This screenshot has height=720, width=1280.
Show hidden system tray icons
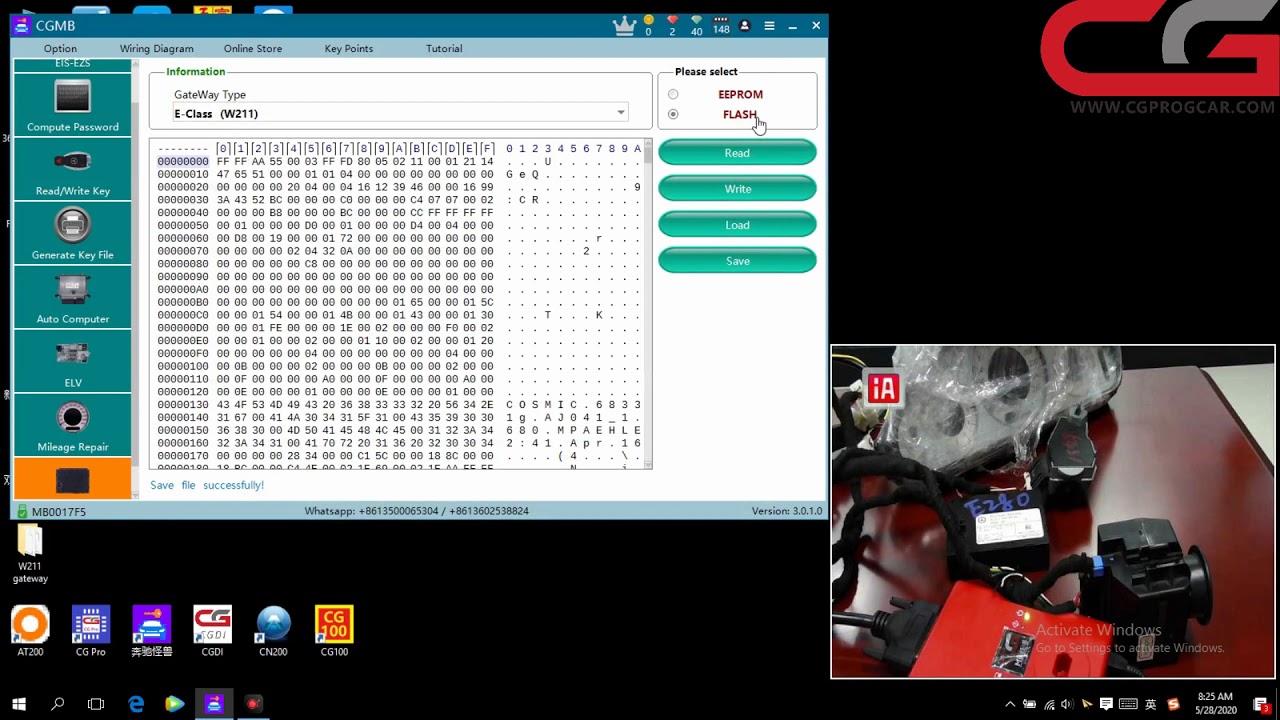click(x=1010, y=704)
